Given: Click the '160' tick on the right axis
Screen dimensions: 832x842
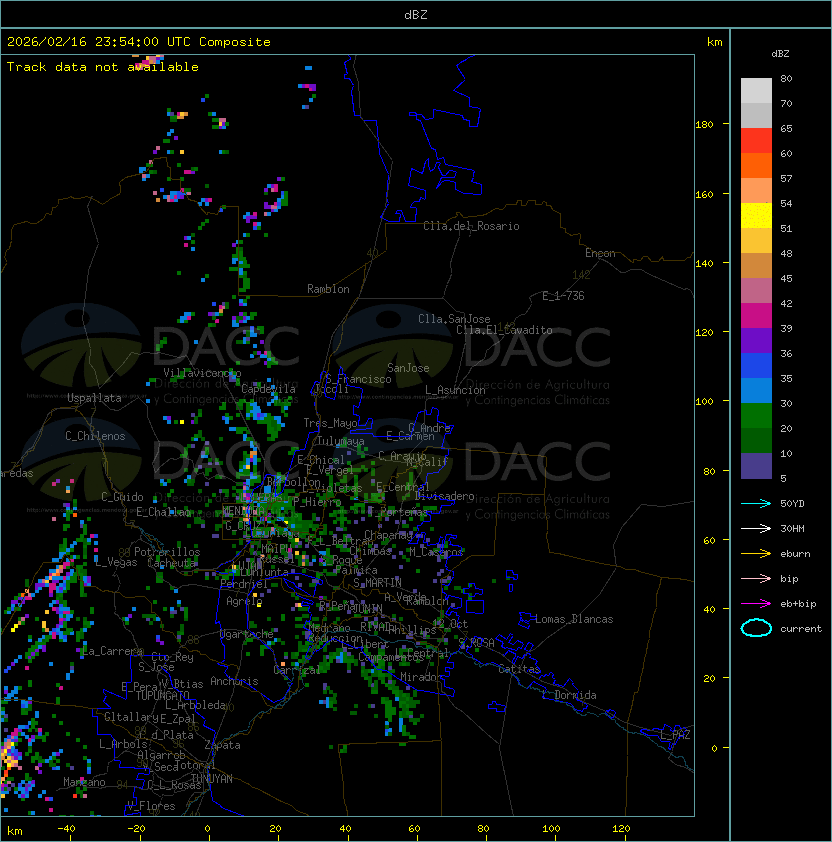Looking at the screenshot, I should (704, 194).
